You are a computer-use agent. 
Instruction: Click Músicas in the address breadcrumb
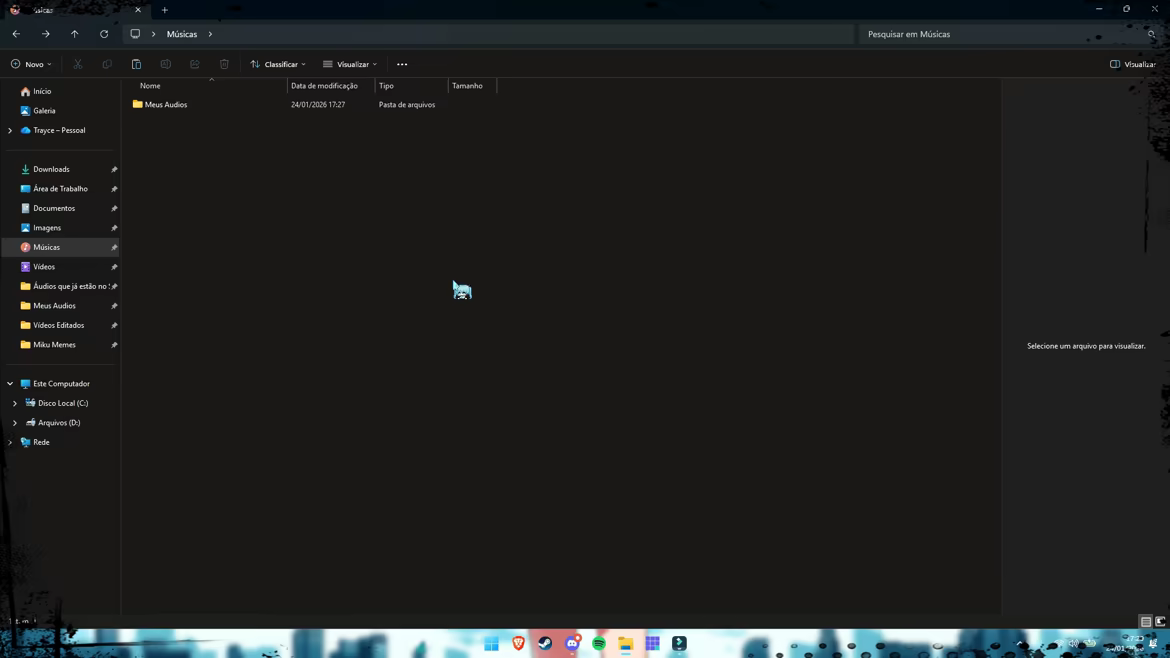(x=182, y=34)
